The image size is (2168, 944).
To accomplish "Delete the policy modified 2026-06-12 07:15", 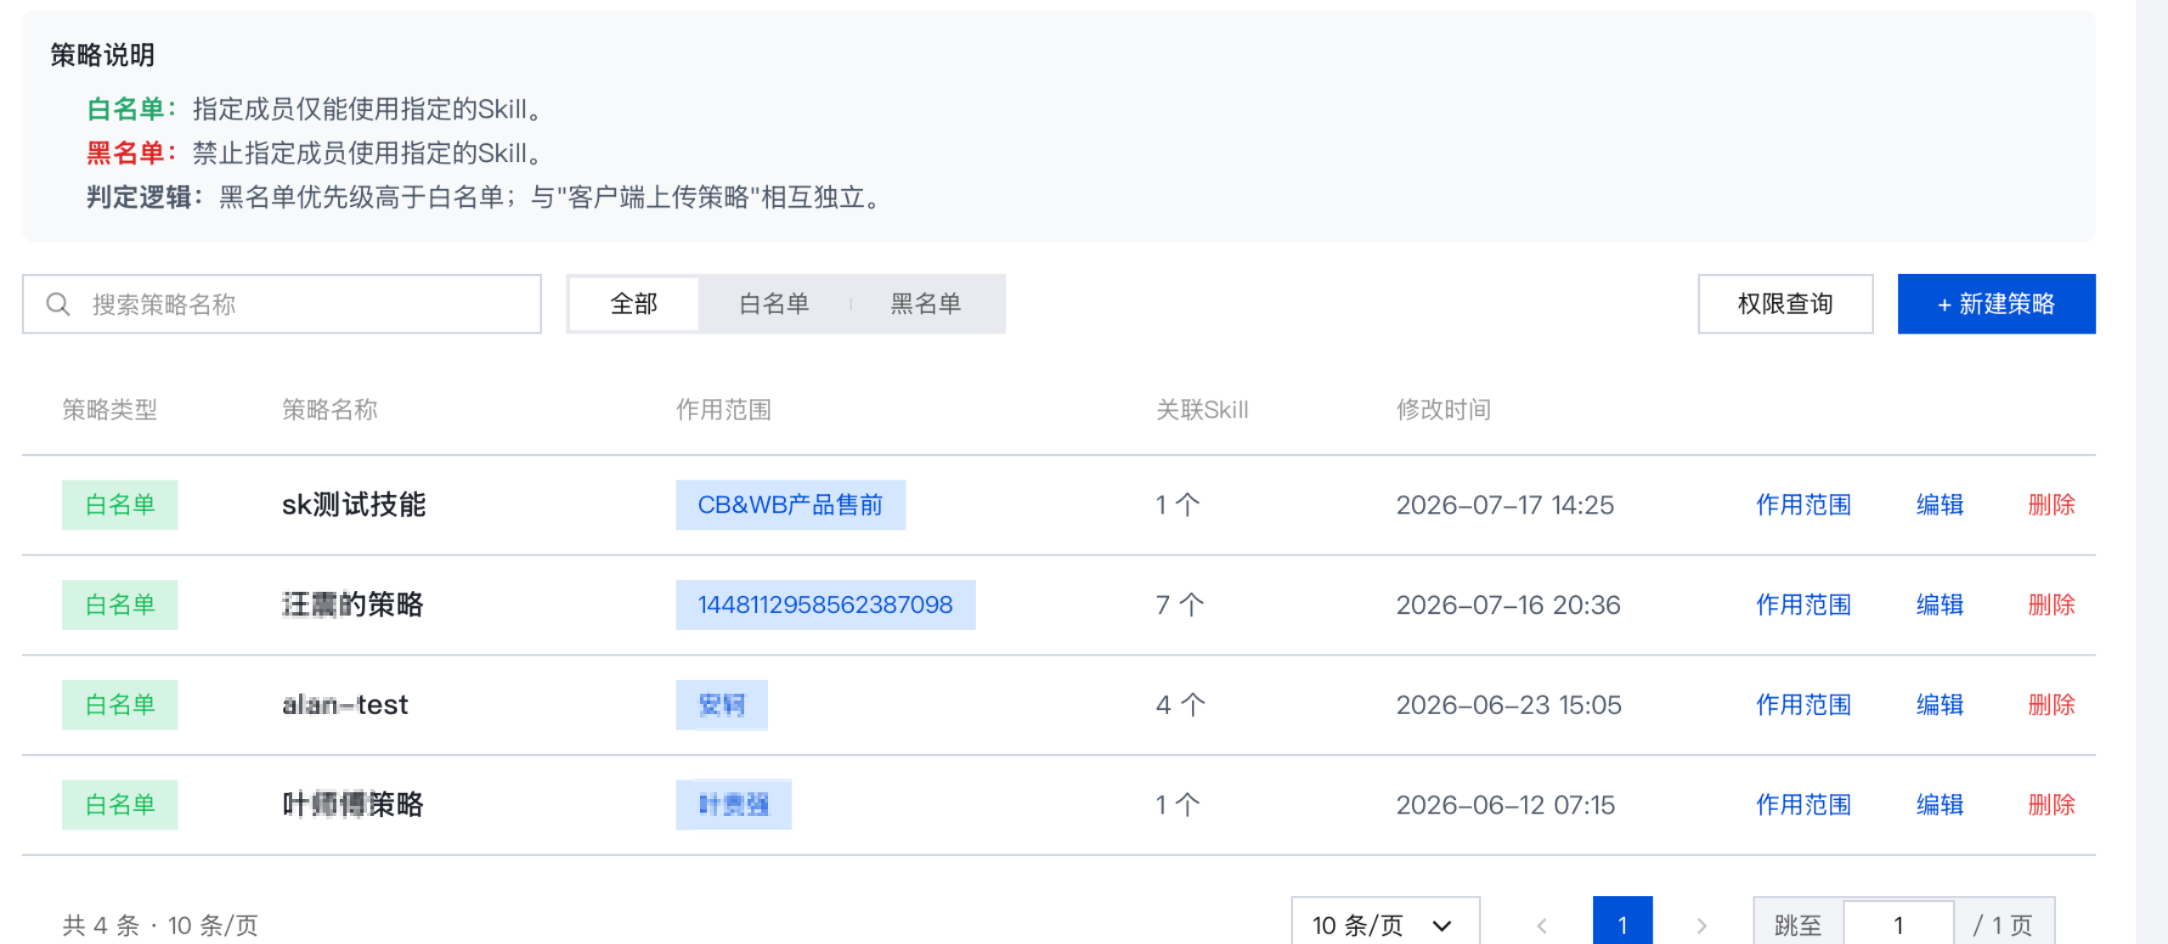I will click(x=2051, y=805).
